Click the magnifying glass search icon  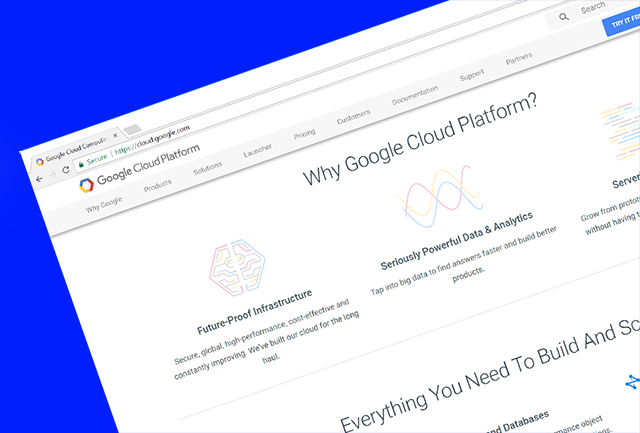[564, 17]
